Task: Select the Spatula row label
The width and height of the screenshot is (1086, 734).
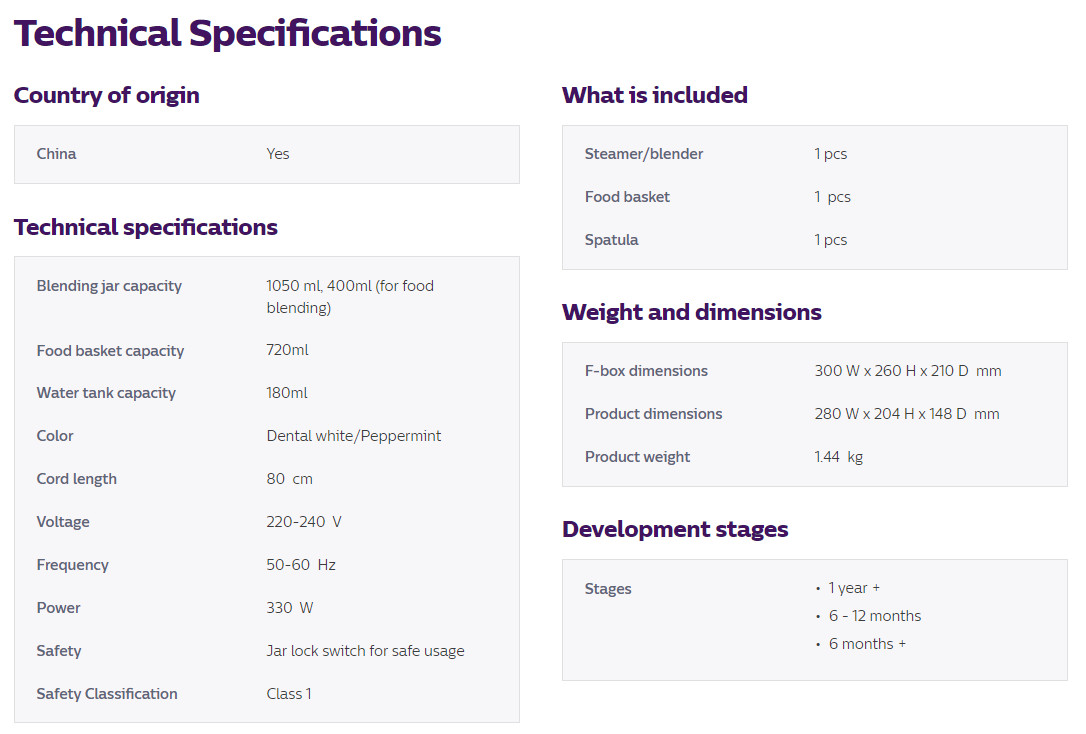Action: click(611, 240)
